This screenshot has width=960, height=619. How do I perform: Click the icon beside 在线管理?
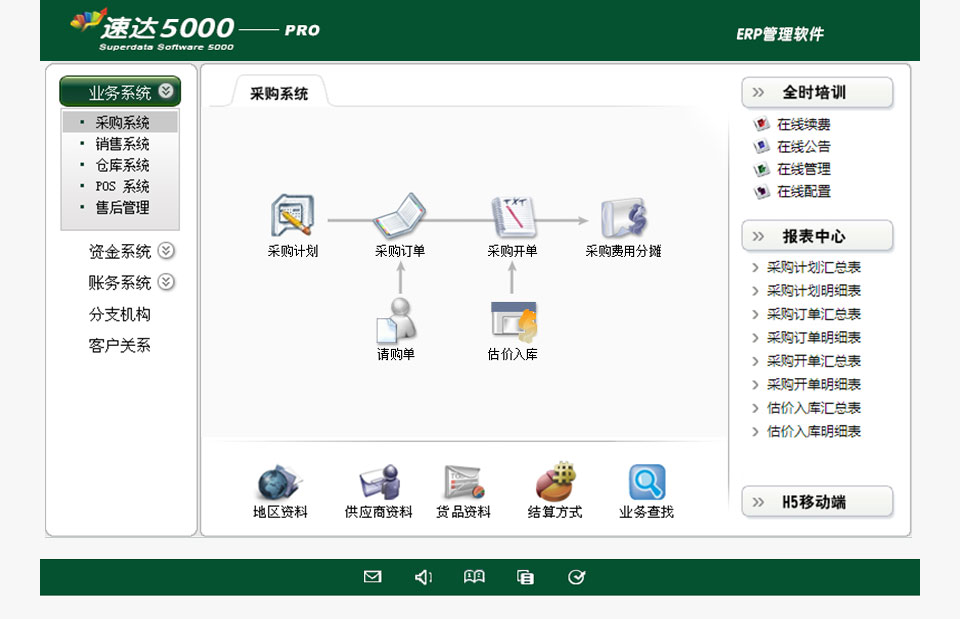(761, 169)
